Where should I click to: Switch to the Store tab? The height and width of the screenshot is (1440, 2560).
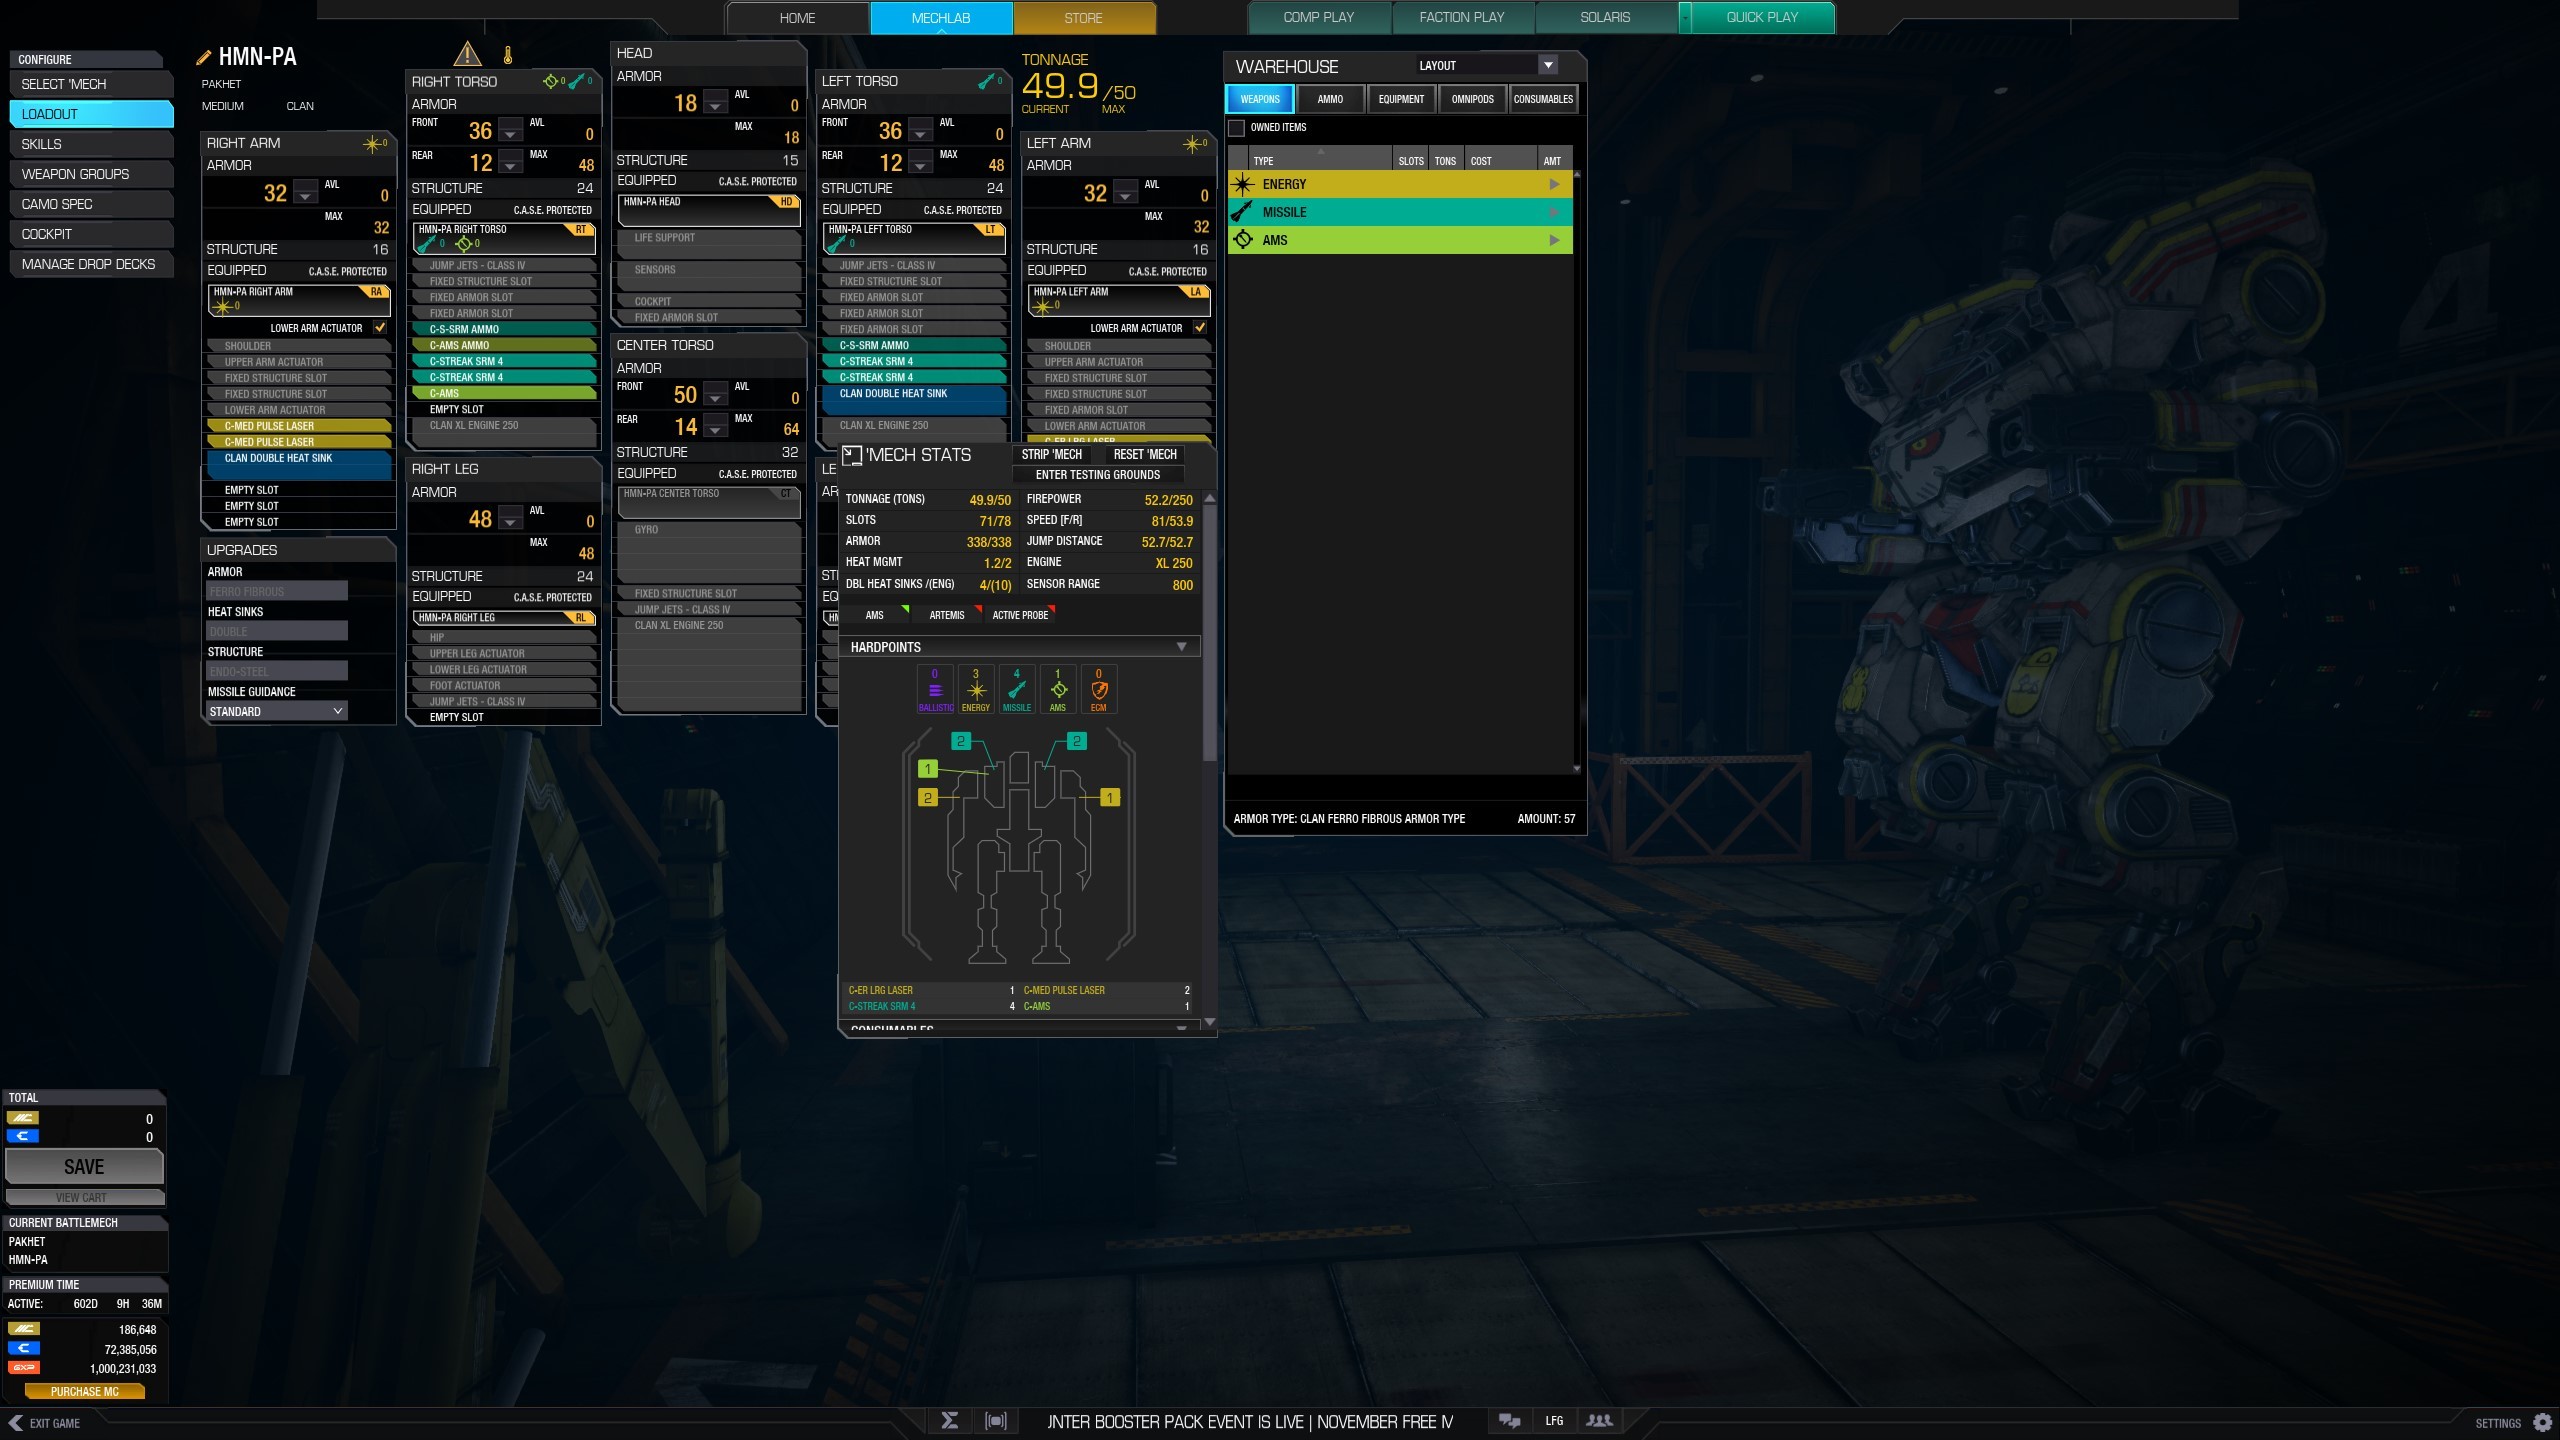(x=1083, y=17)
